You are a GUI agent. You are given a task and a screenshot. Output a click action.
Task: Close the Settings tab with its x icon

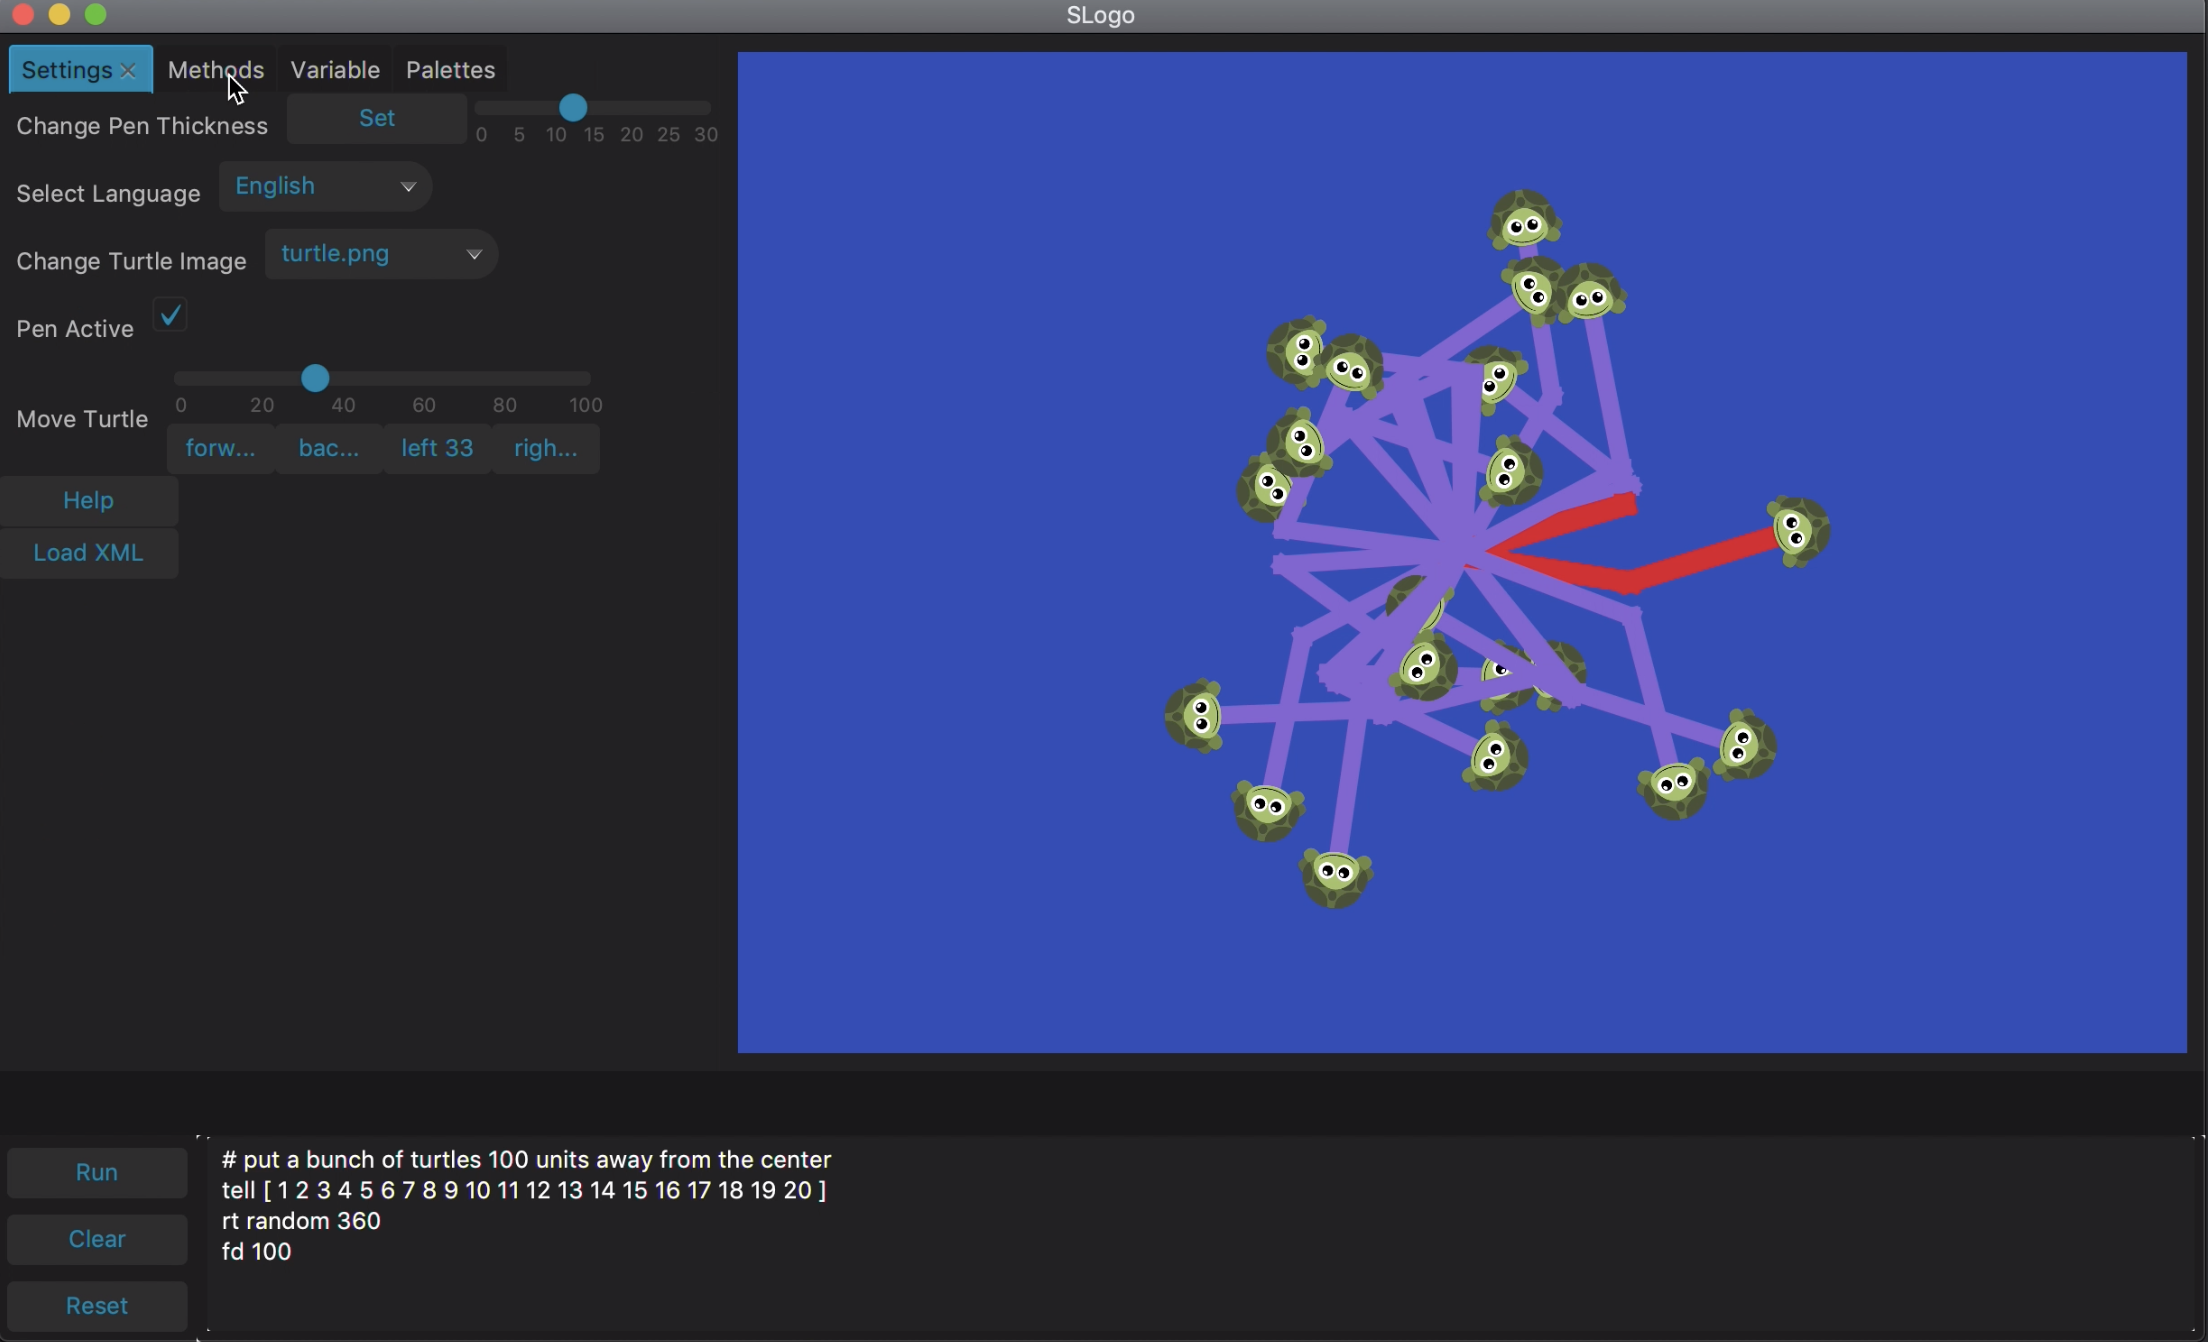128,71
